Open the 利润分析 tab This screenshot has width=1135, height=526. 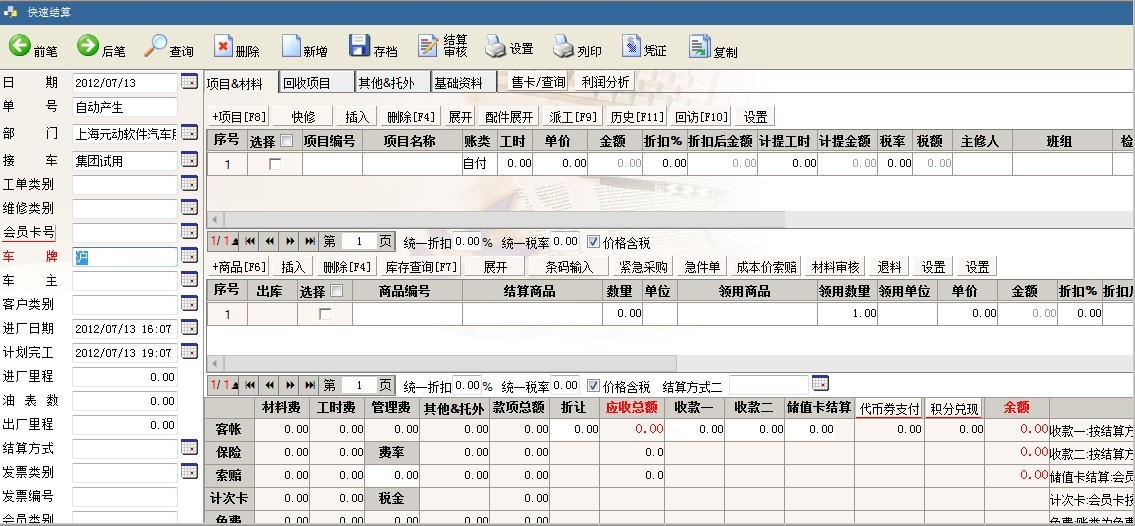(x=605, y=83)
